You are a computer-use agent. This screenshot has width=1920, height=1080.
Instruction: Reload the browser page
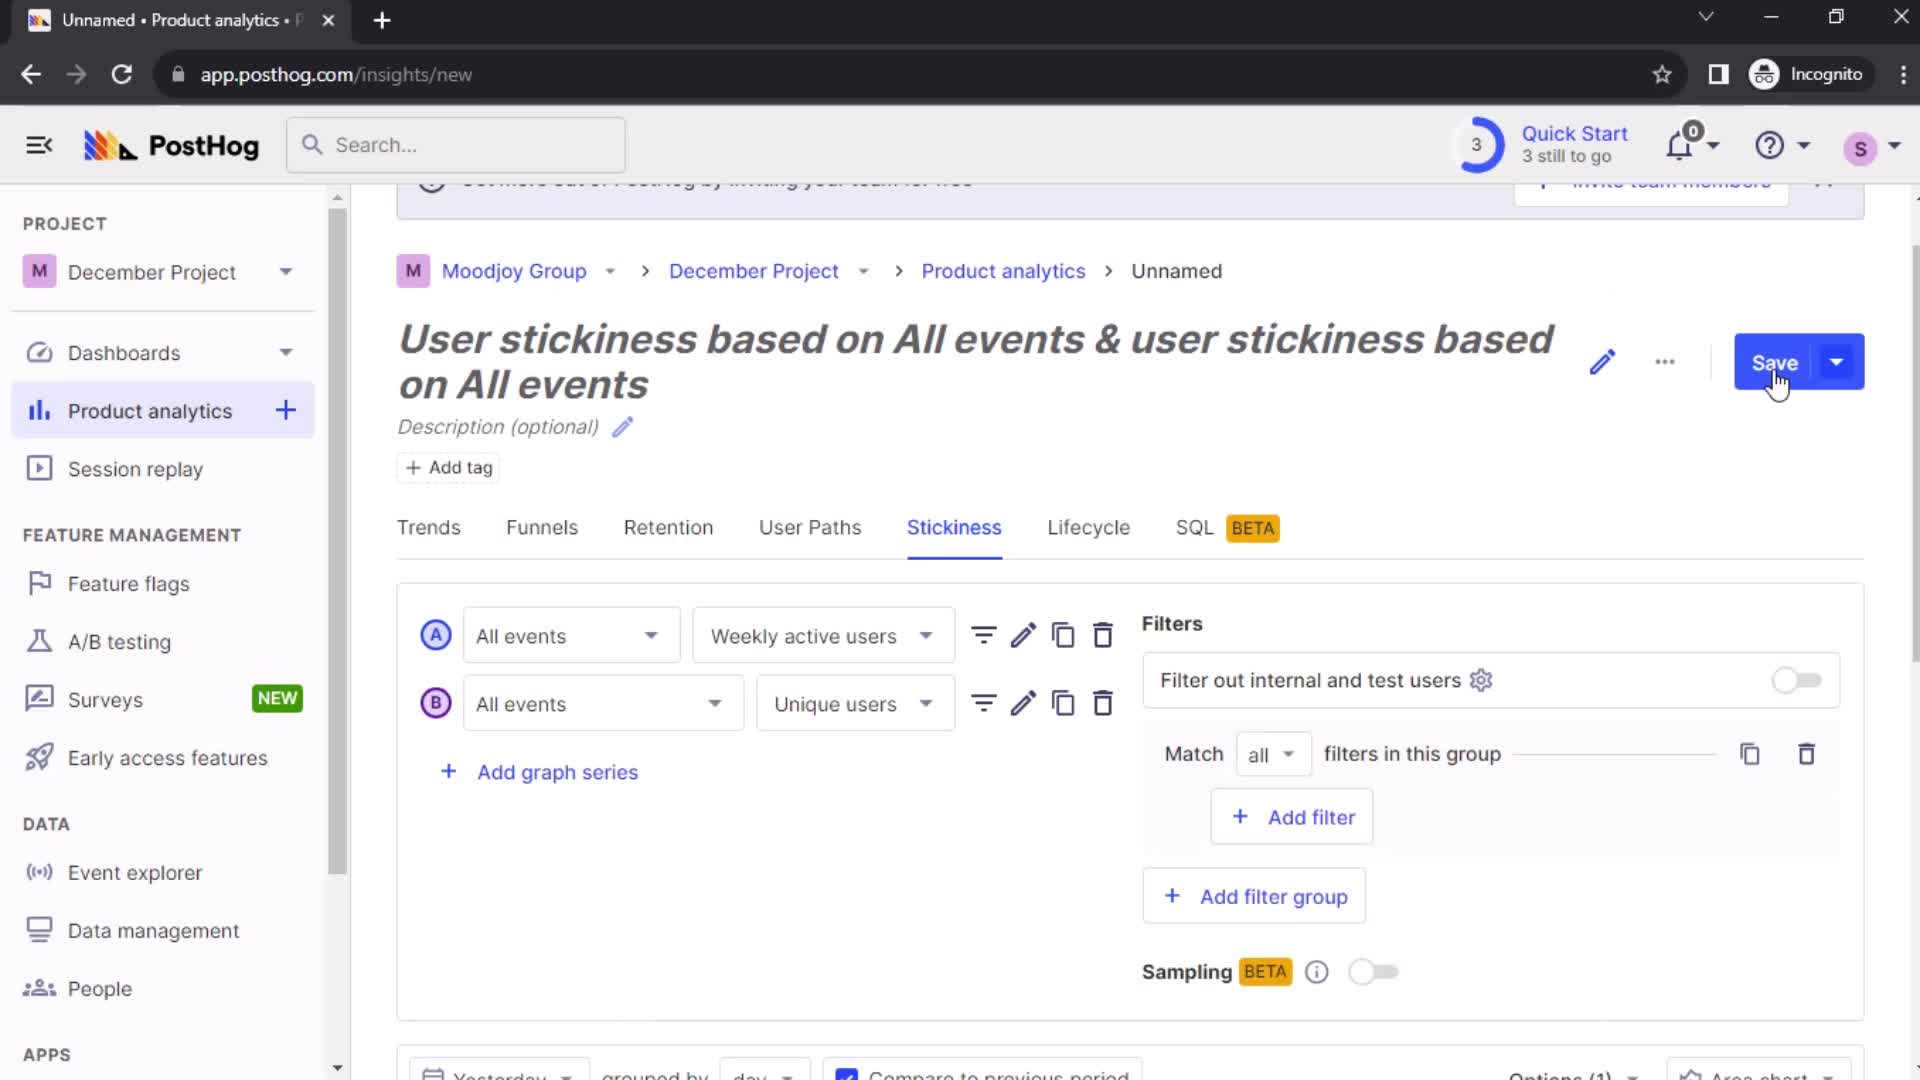point(122,75)
